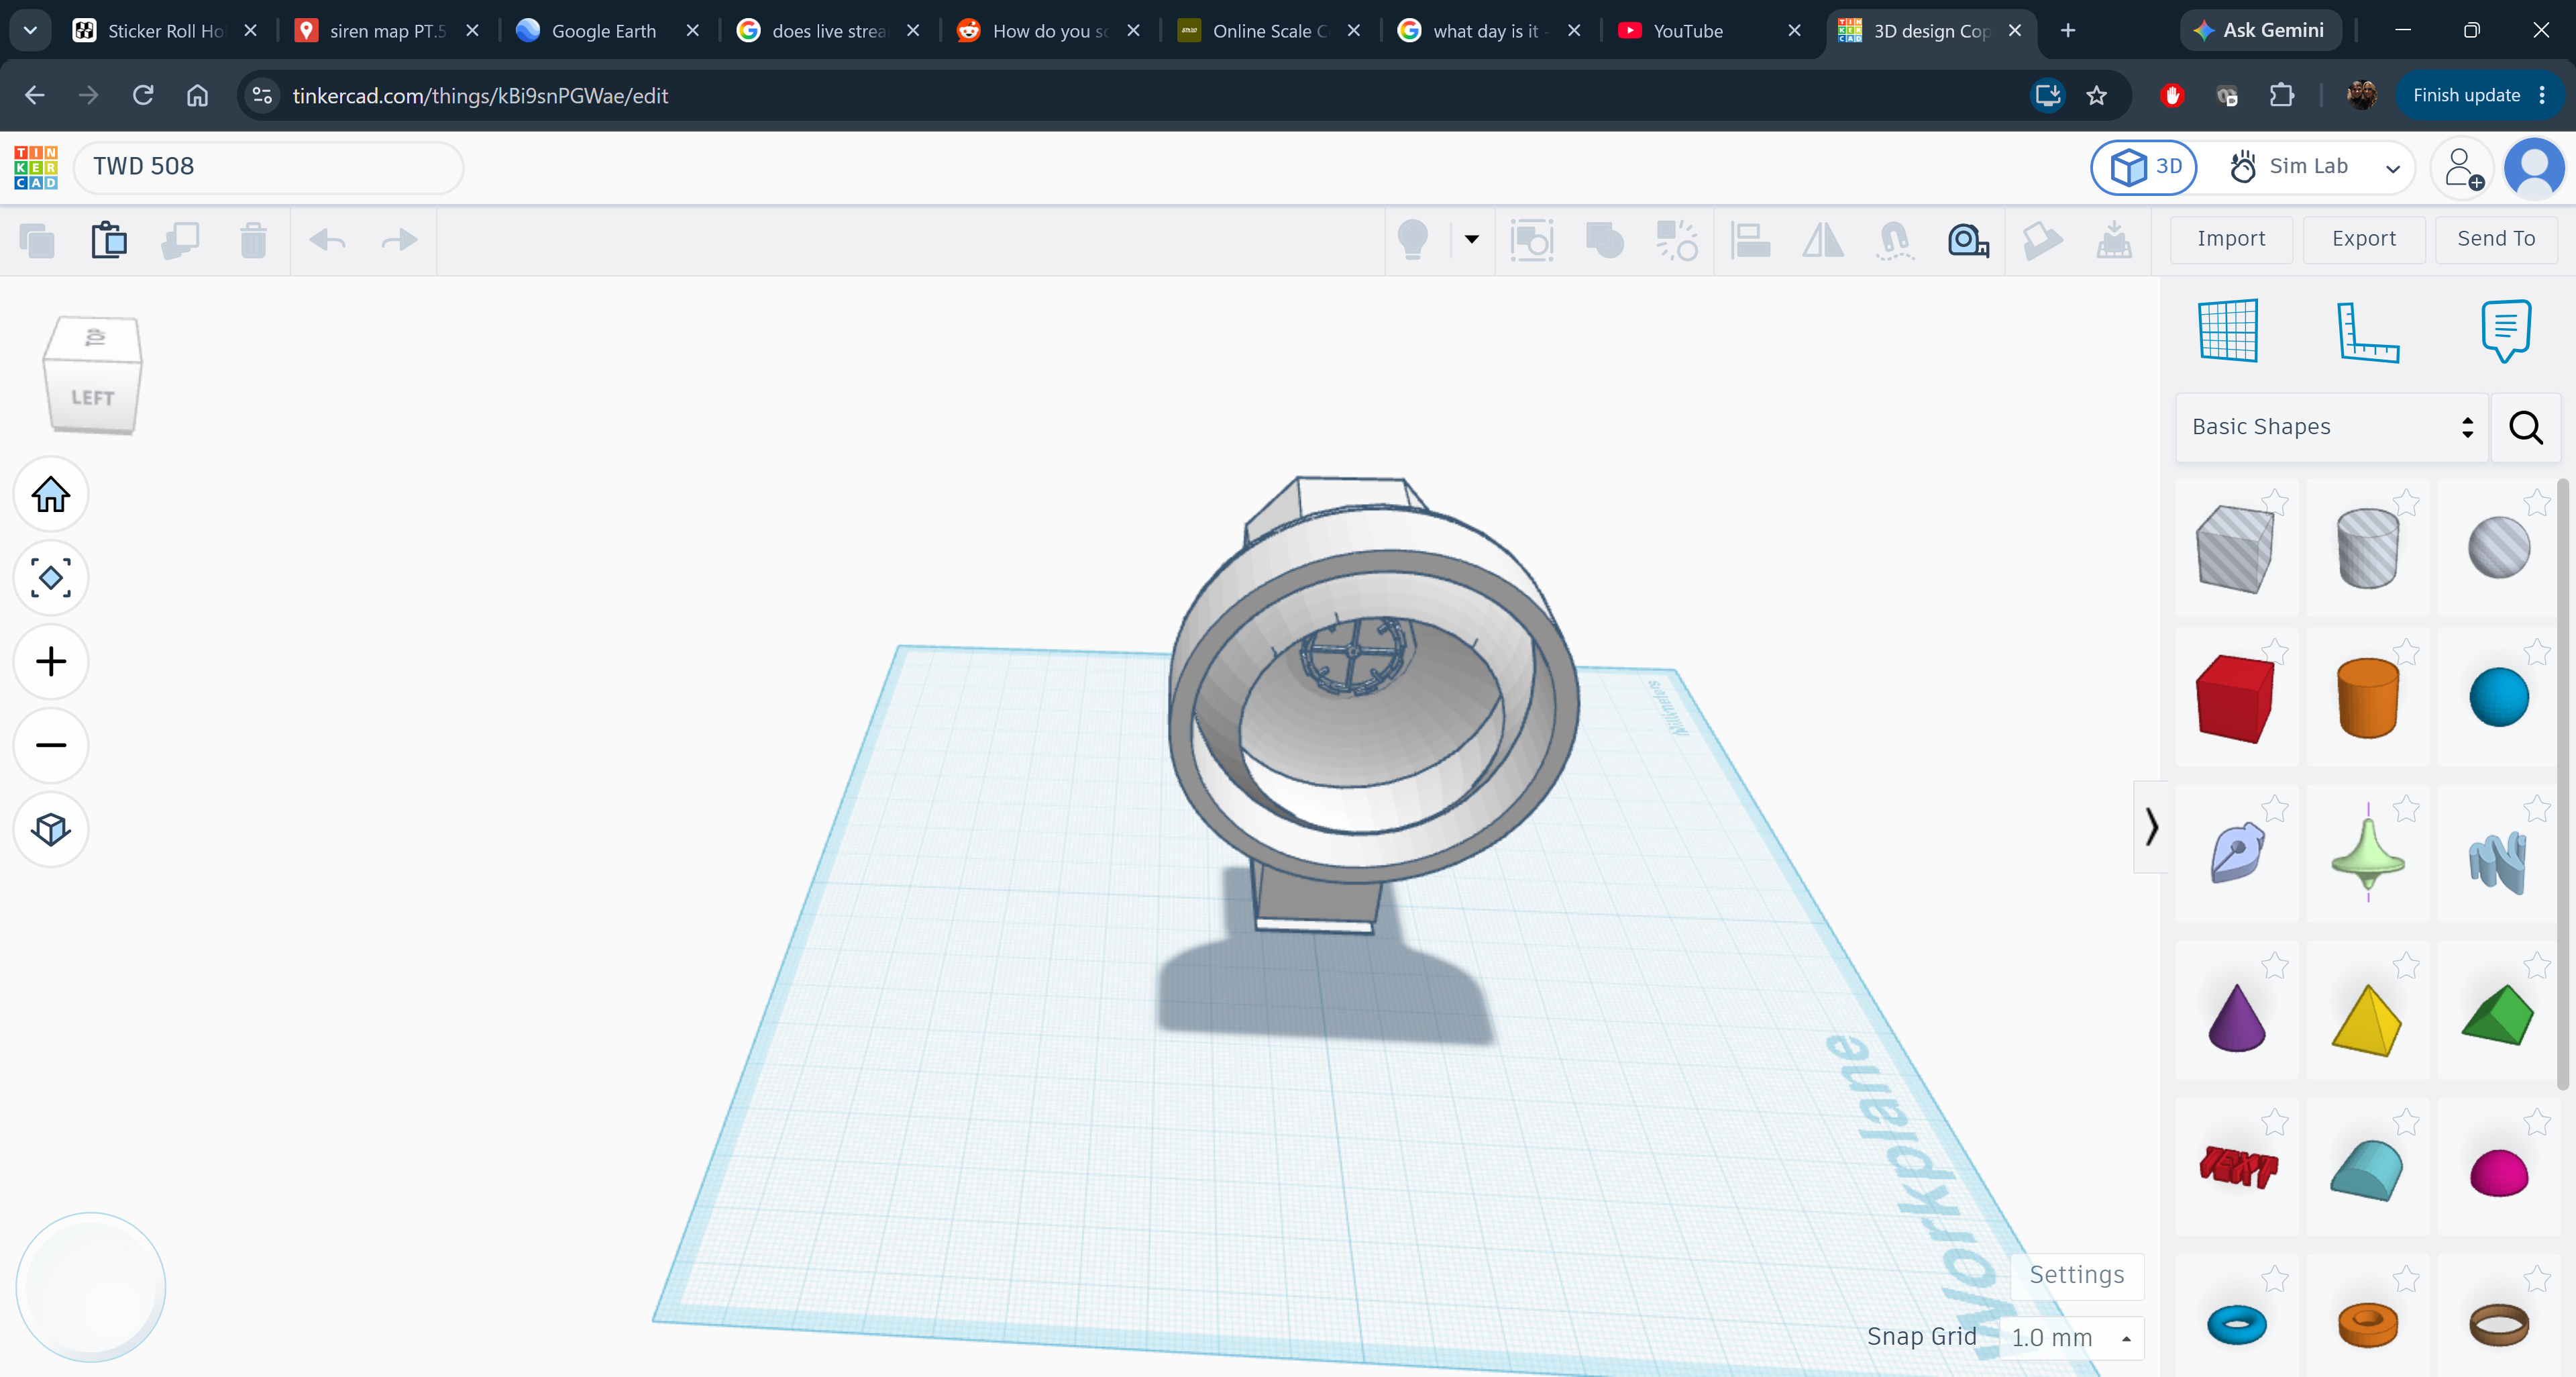Screen dimensions: 2576x1377
Task: Click the shapes search magnifier icon
Action: click(x=2526, y=427)
